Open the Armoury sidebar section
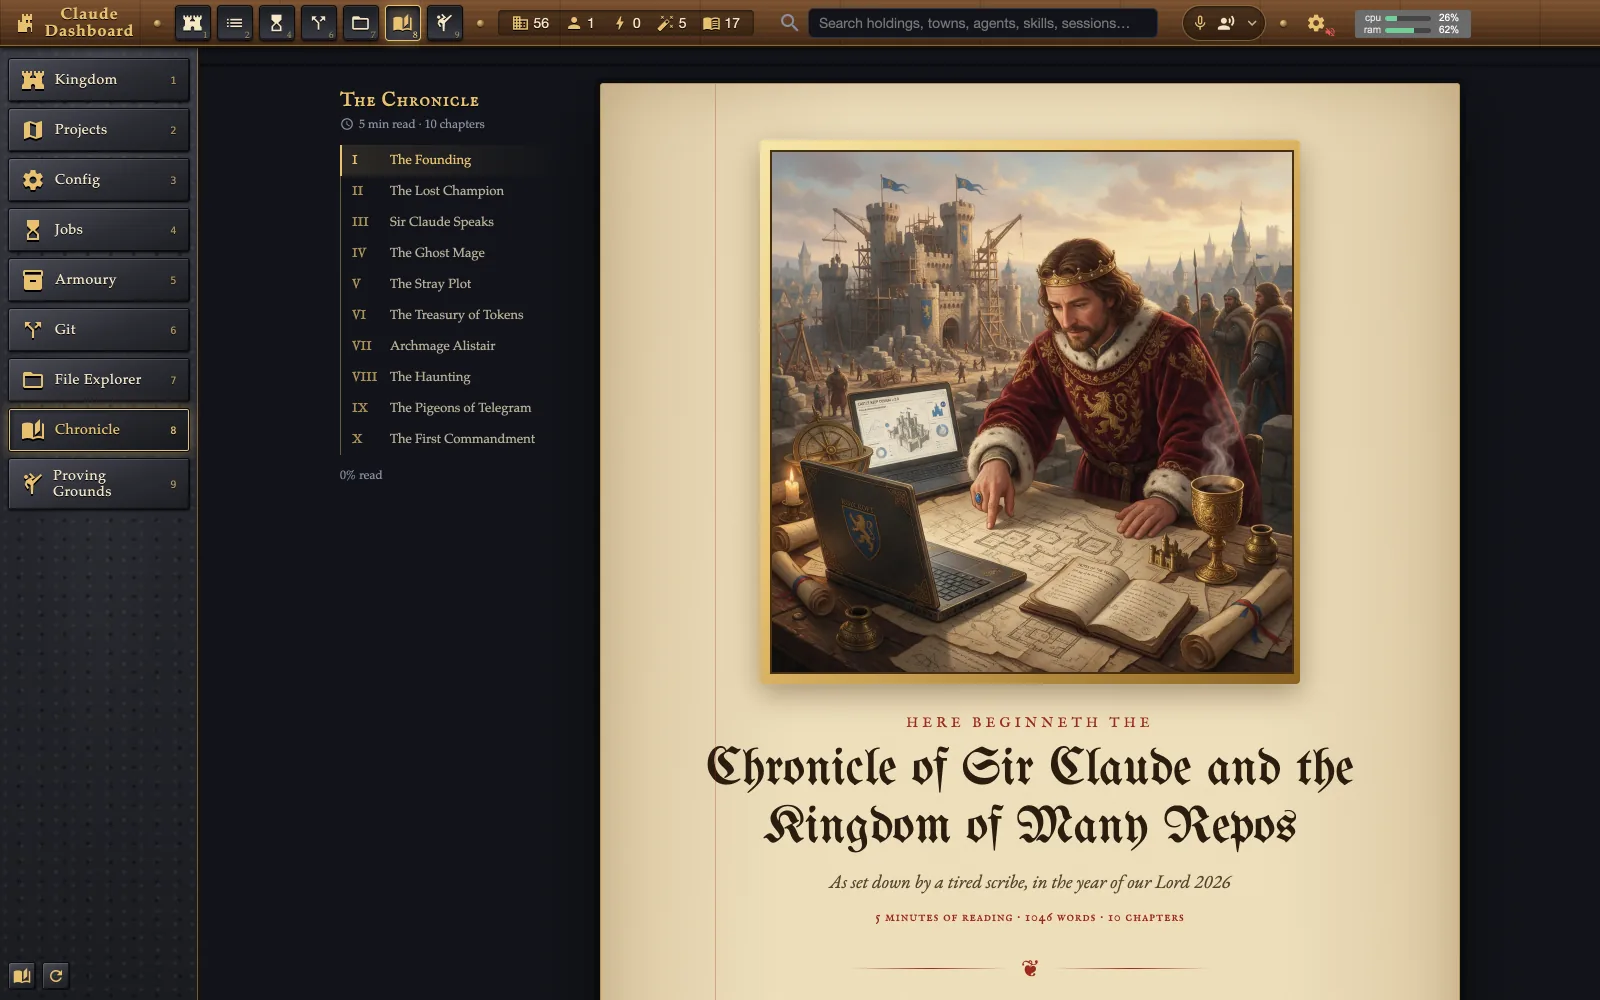 click(99, 280)
